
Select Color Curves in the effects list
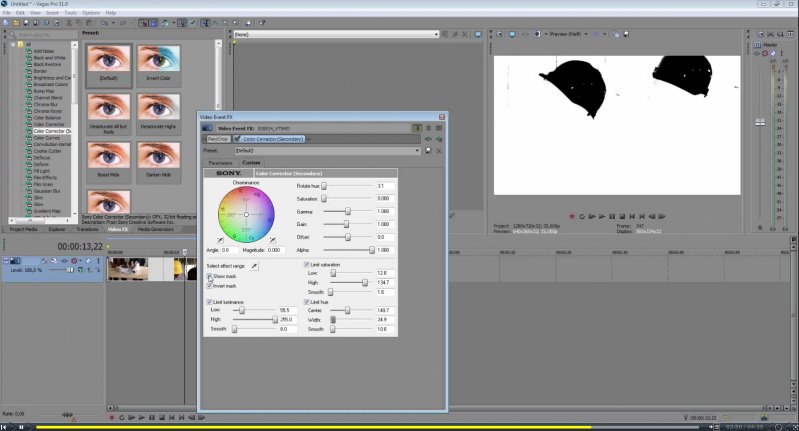point(48,137)
